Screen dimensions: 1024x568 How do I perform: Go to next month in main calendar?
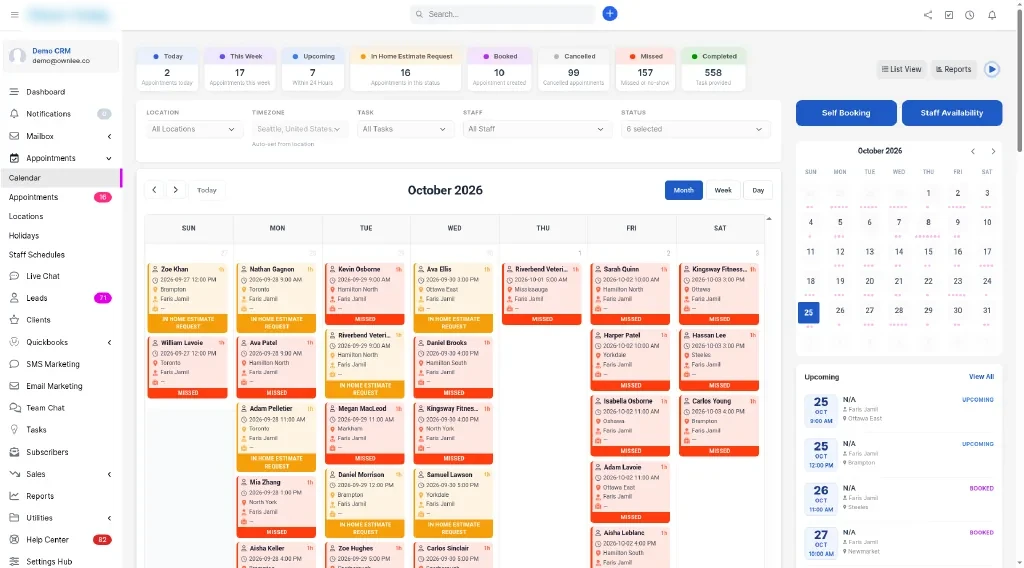(x=175, y=190)
